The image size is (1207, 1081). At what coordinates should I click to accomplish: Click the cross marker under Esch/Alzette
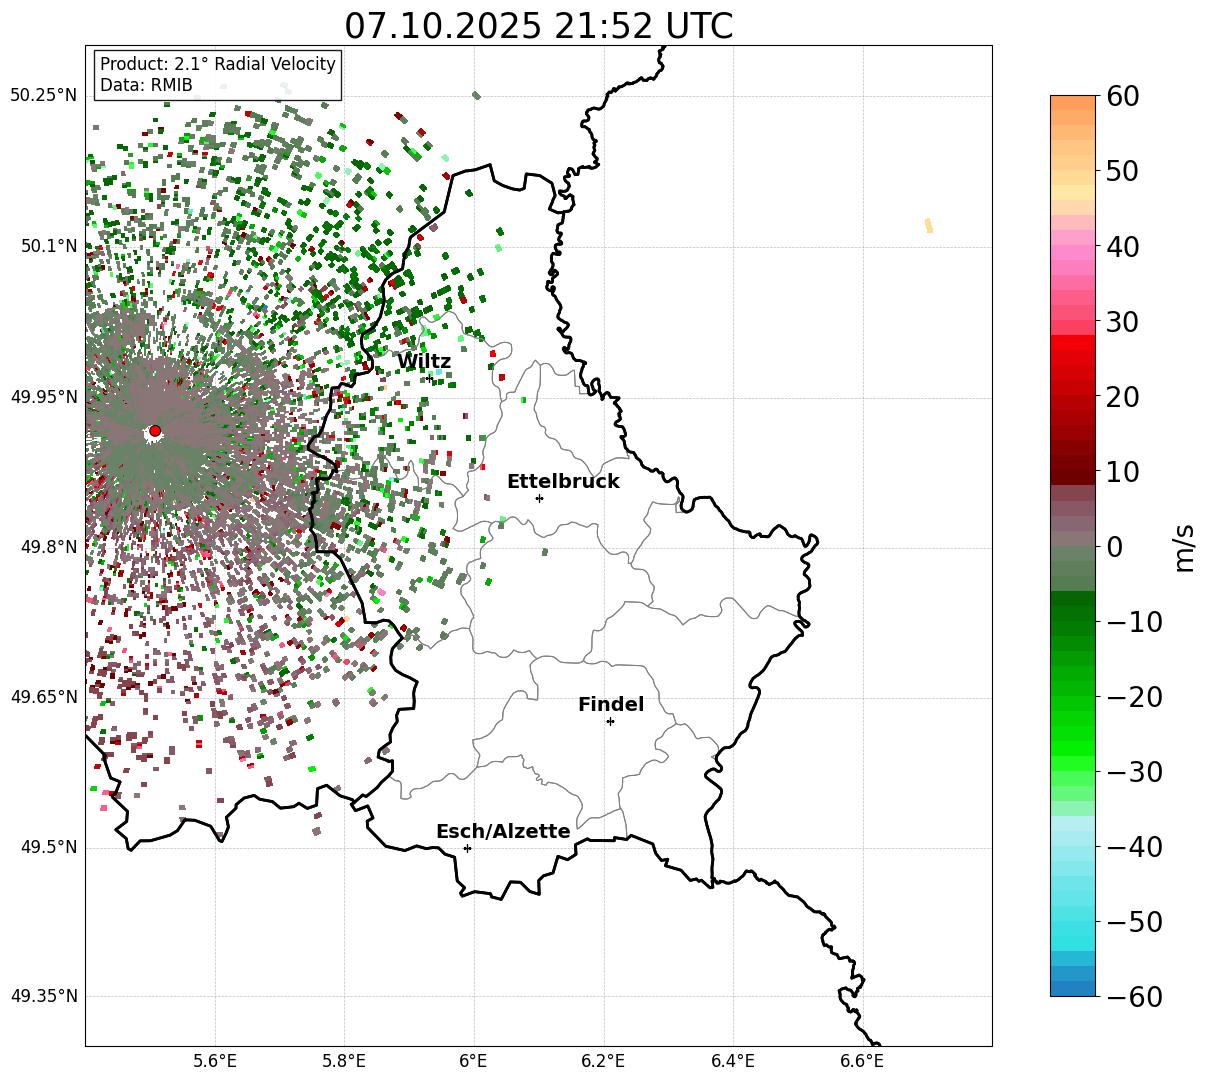pyautogui.click(x=467, y=848)
